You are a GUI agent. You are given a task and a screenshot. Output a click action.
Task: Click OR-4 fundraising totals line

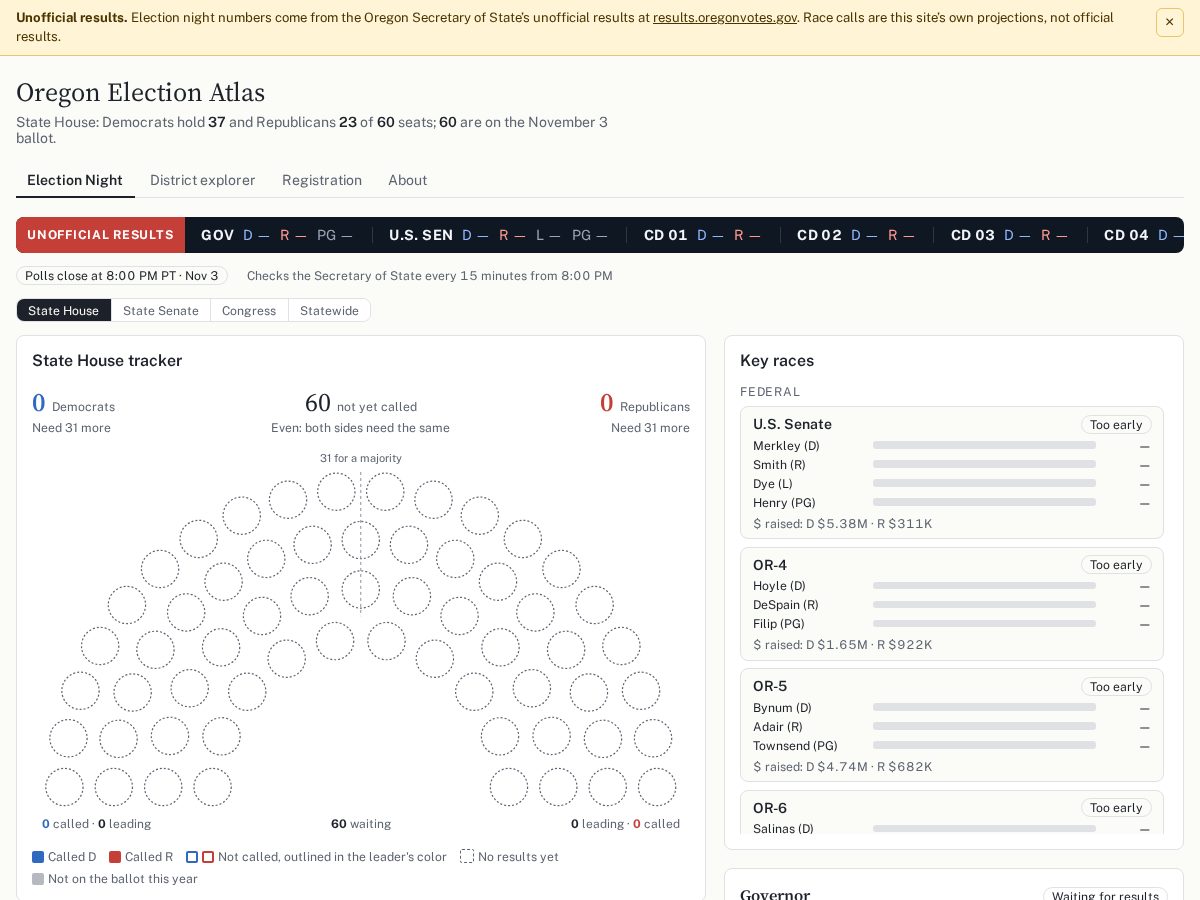[843, 645]
